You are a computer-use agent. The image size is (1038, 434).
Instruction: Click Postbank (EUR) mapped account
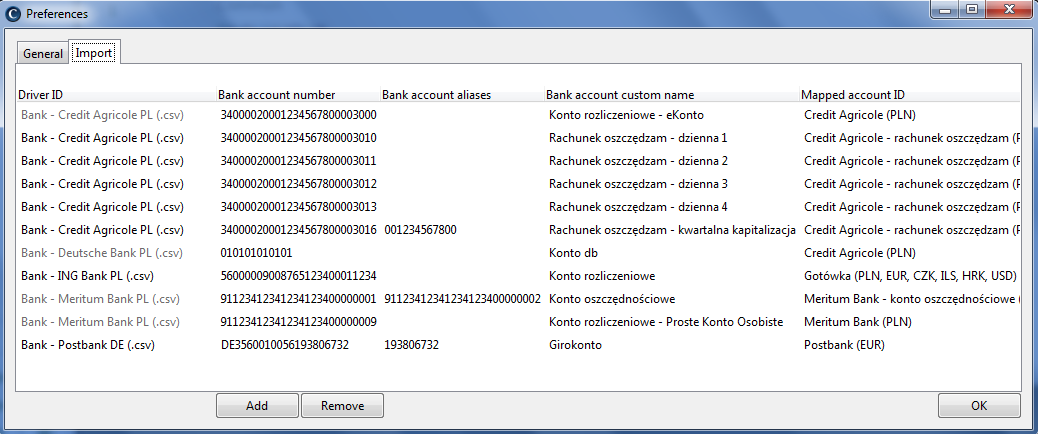(x=844, y=345)
